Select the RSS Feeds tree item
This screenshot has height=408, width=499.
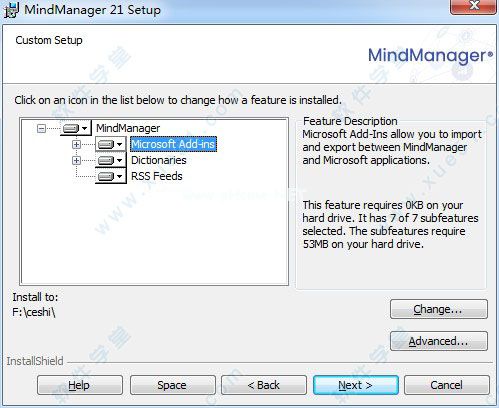(157, 176)
